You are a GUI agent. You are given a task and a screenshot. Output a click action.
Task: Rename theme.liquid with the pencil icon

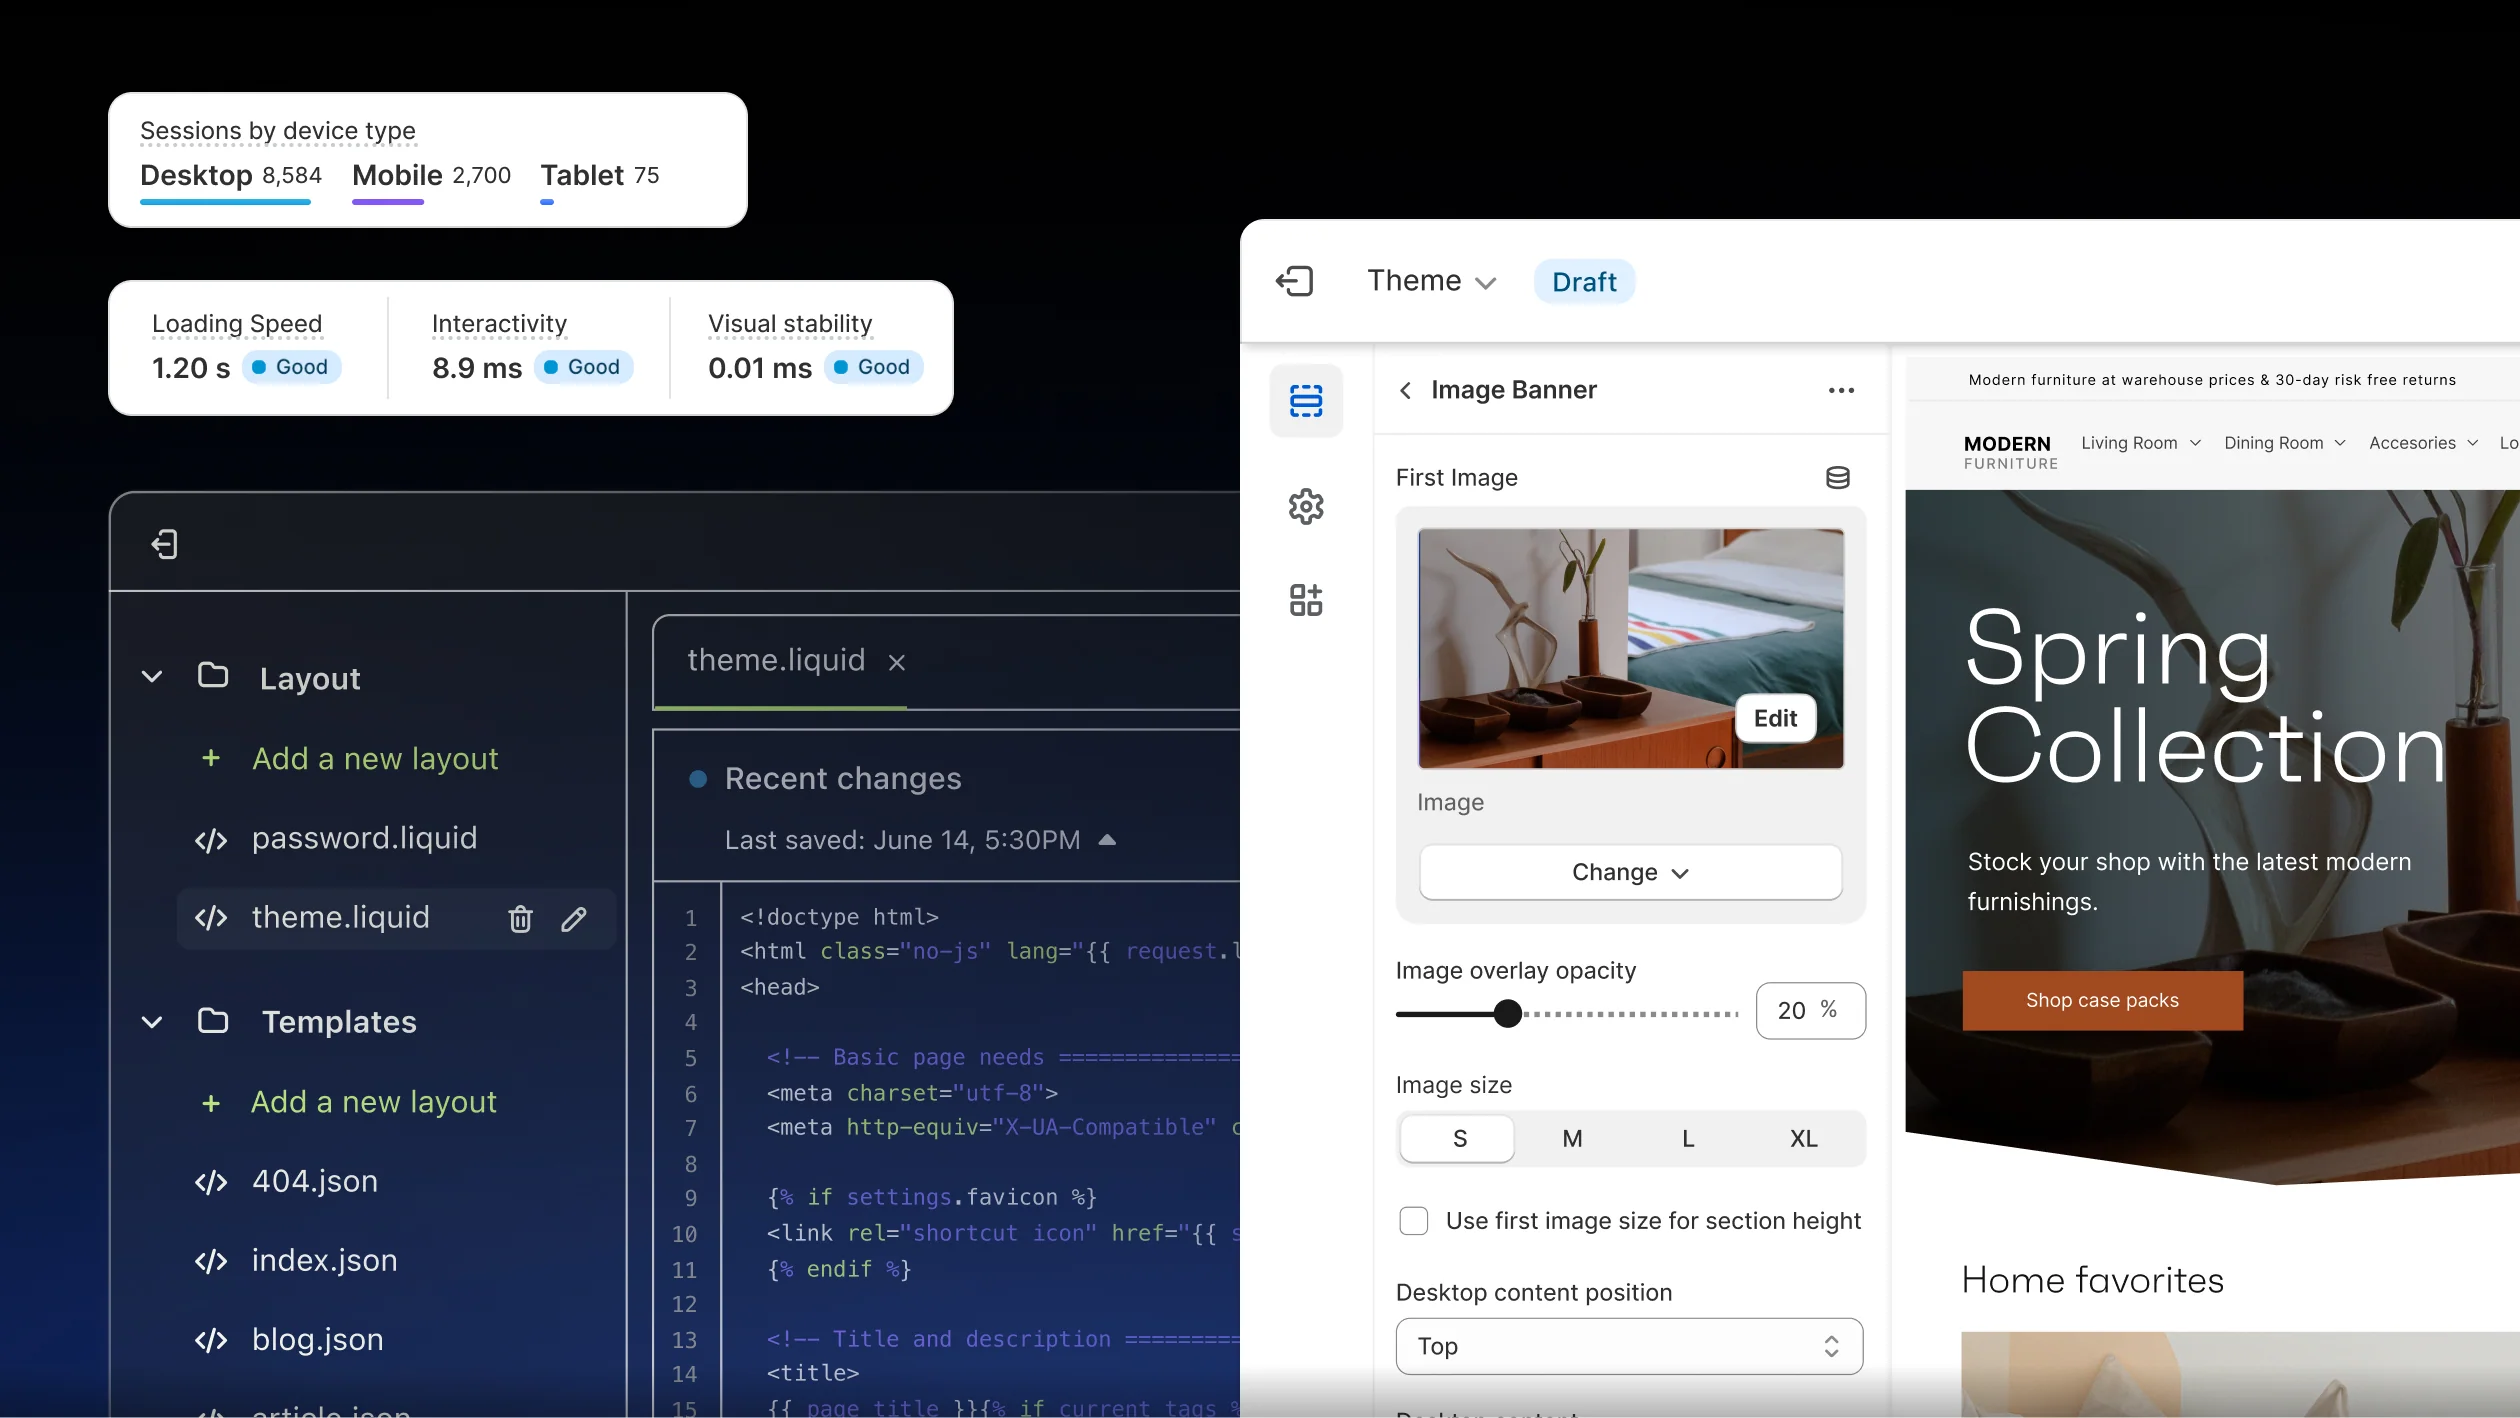pos(574,918)
